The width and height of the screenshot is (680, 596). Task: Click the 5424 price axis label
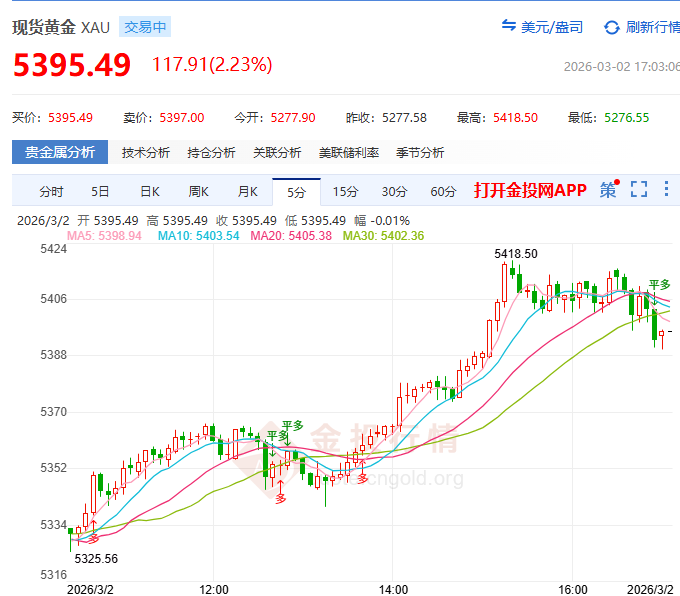54,249
